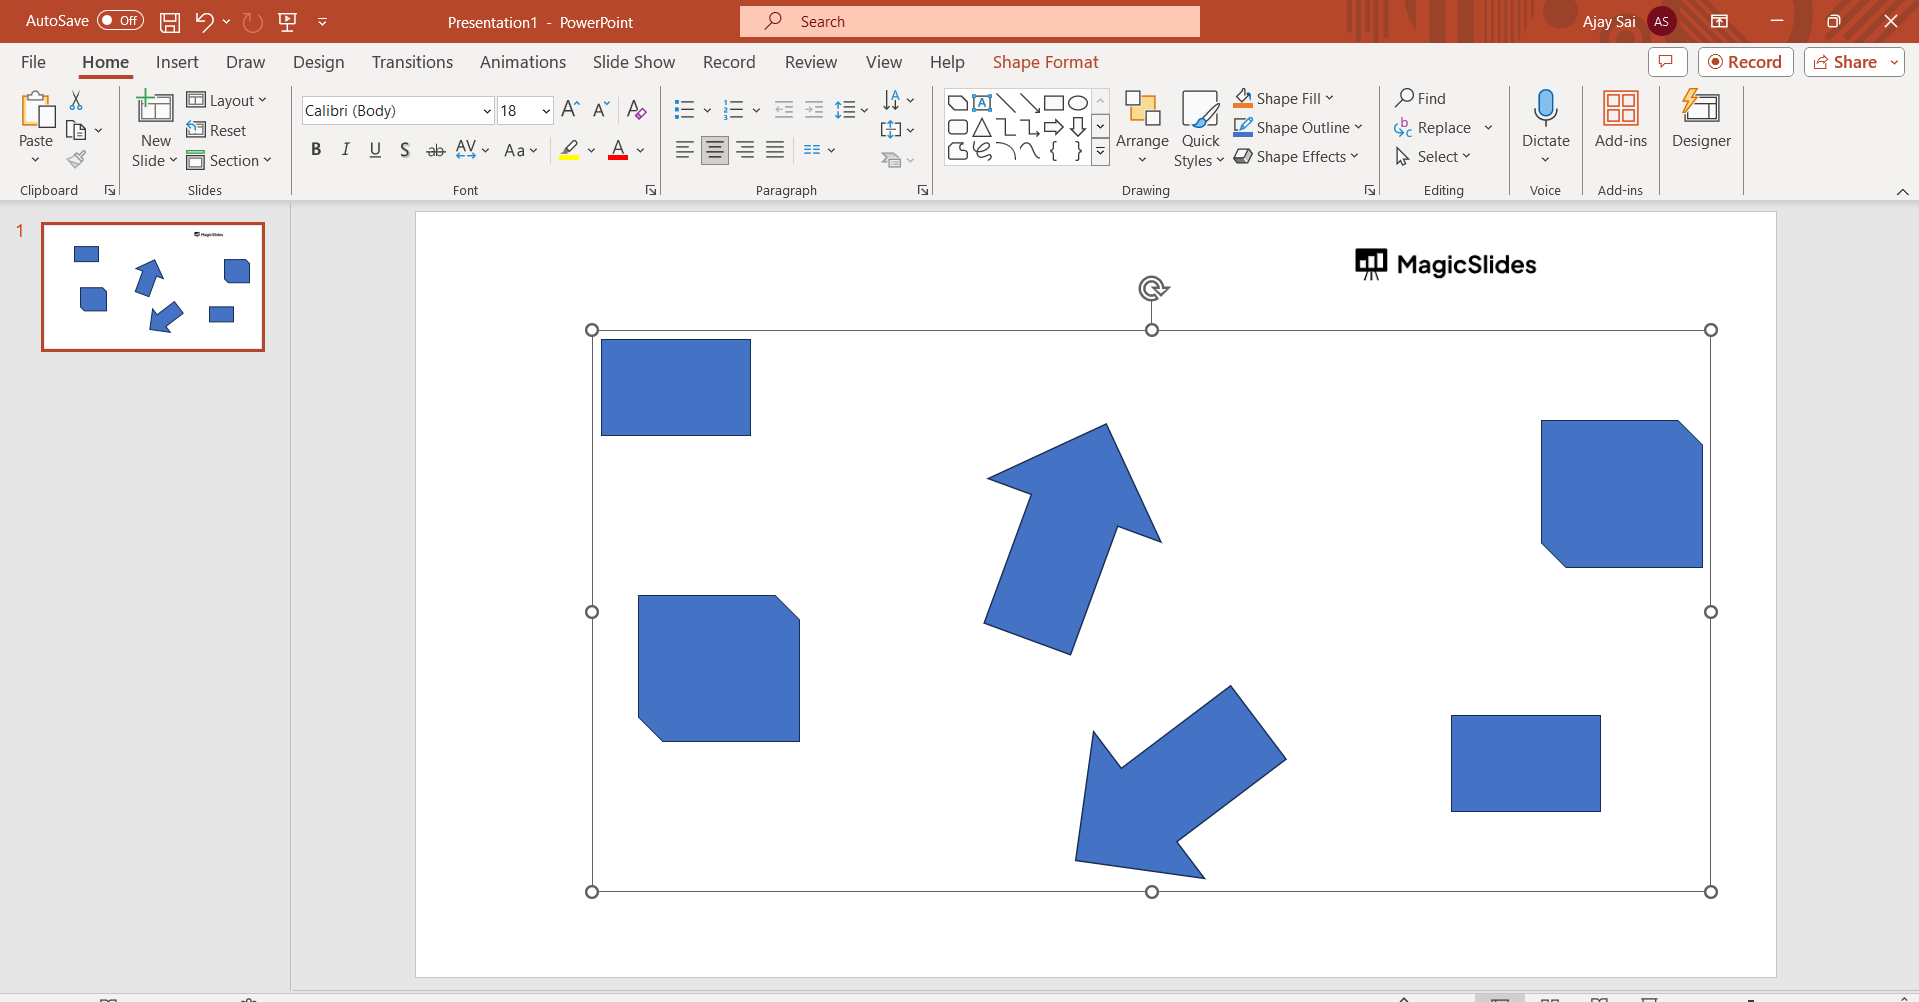Screen dimensions: 1919x1002
Task: Toggle the AutoSave switch
Action: coord(120,21)
